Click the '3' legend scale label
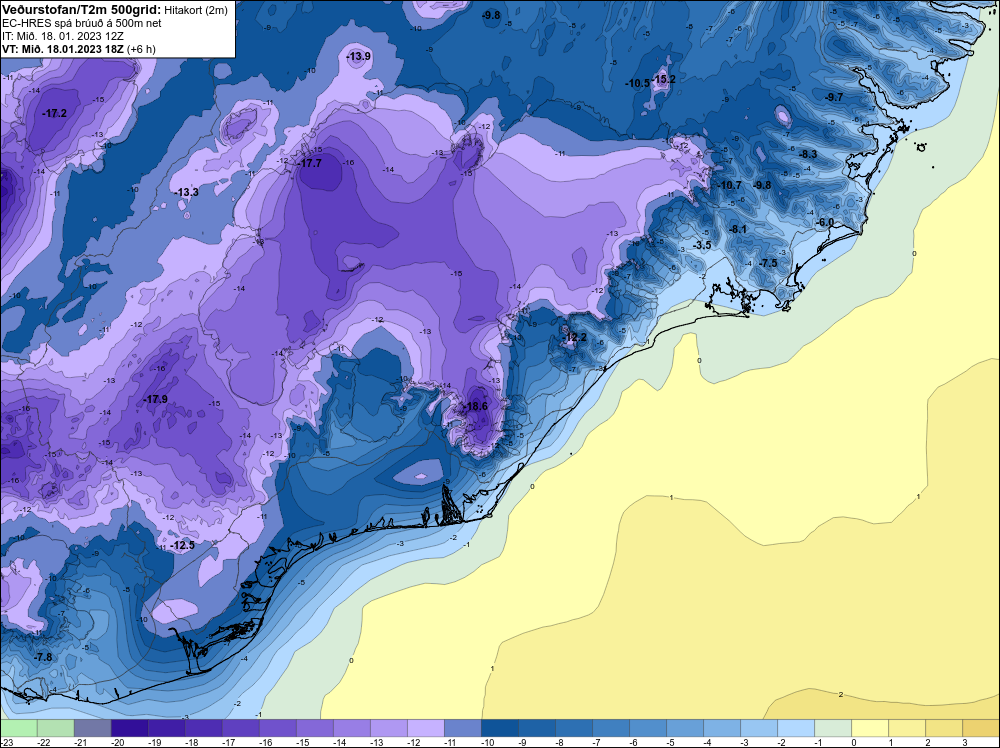Image resolution: width=1000 pixels, height=748 pixels. point(965,742)
